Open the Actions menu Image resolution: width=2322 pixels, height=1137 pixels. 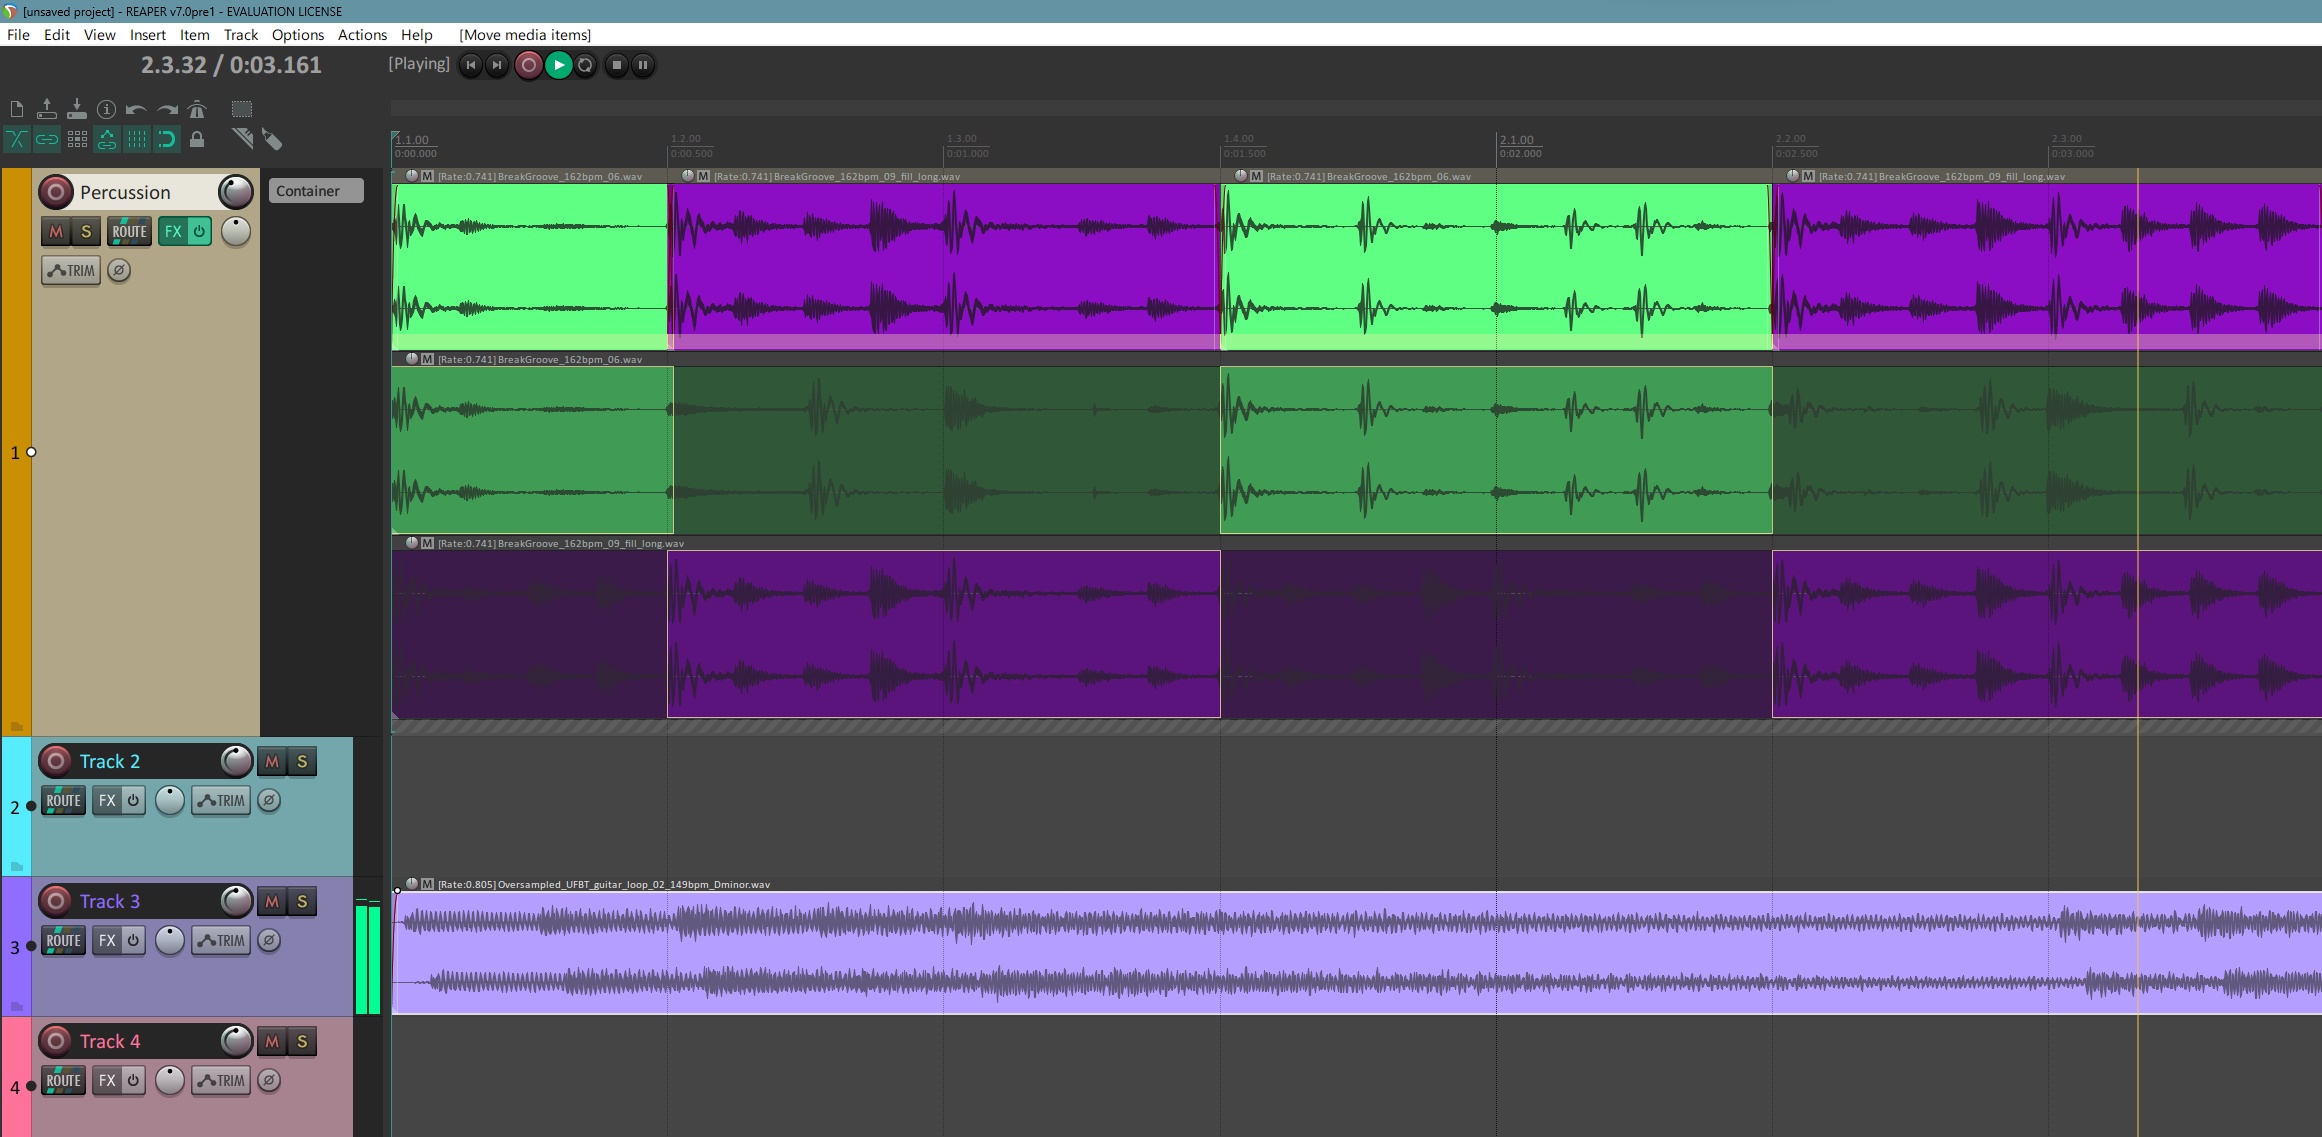click(x=362, y=35)
